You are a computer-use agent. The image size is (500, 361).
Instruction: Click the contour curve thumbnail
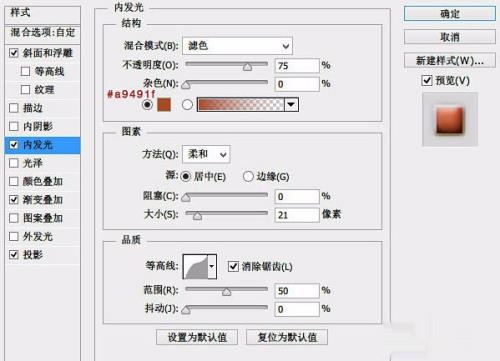tap(196, 266)
